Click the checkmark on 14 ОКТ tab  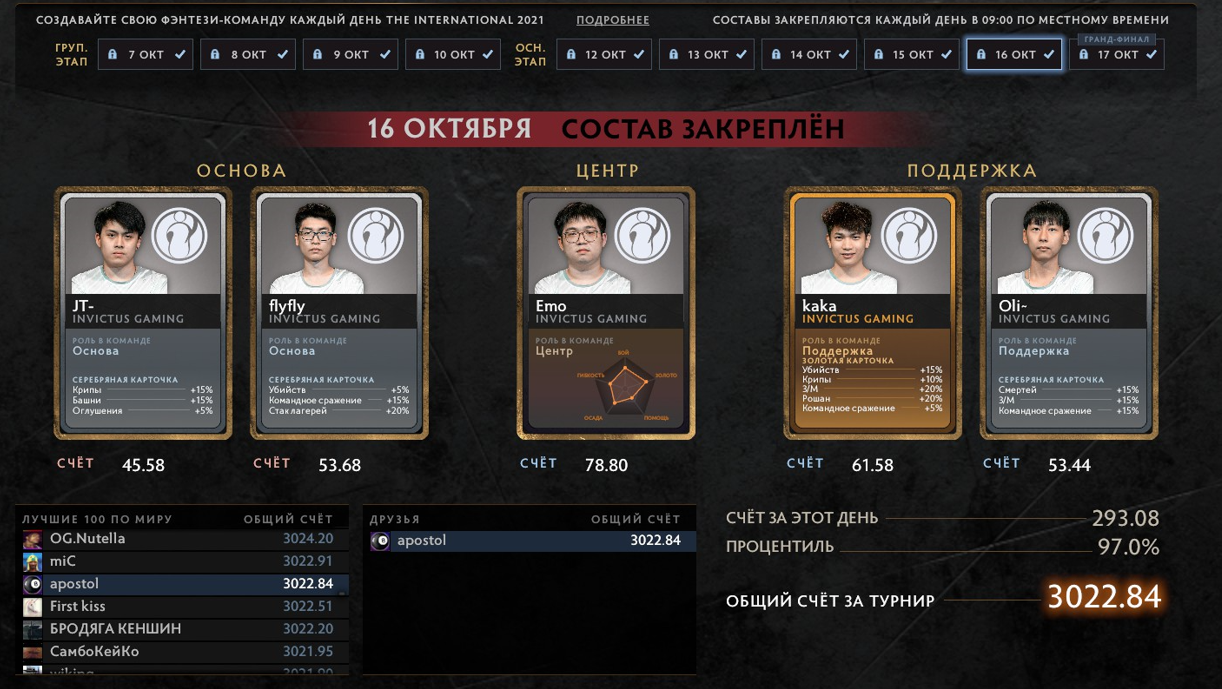pos(844,55)
